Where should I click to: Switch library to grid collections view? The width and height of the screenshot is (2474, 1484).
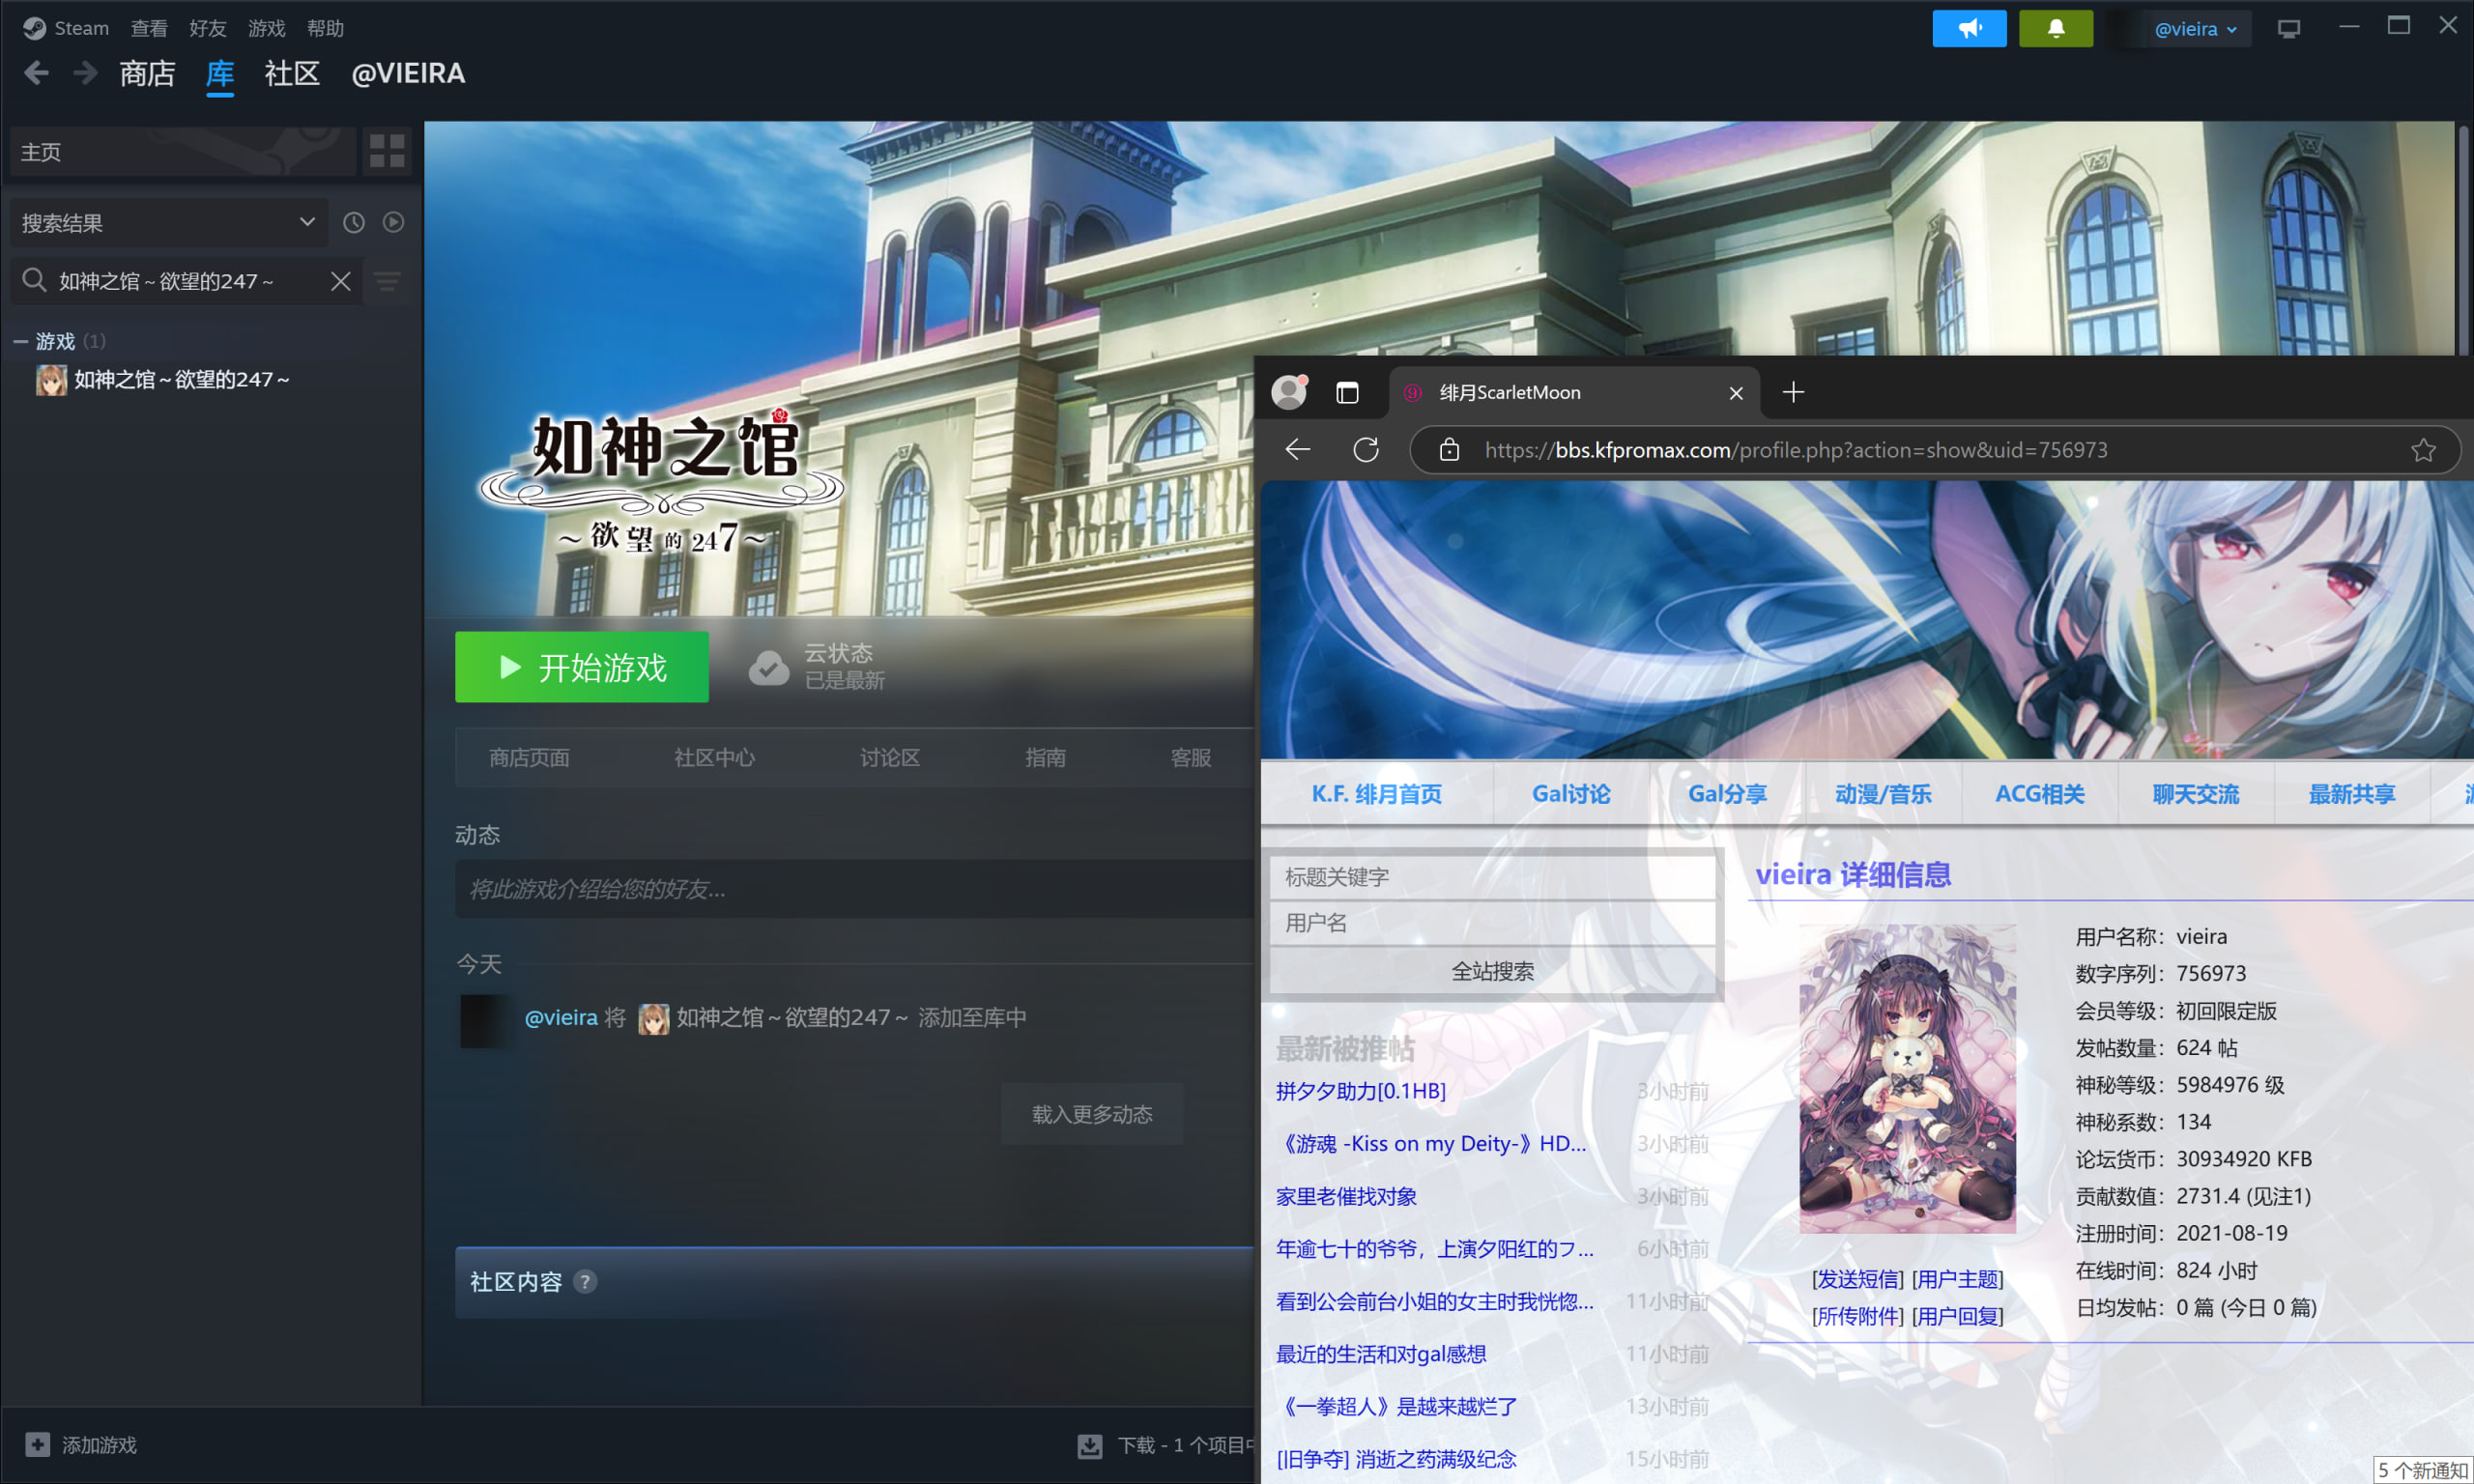coord(387,151)
